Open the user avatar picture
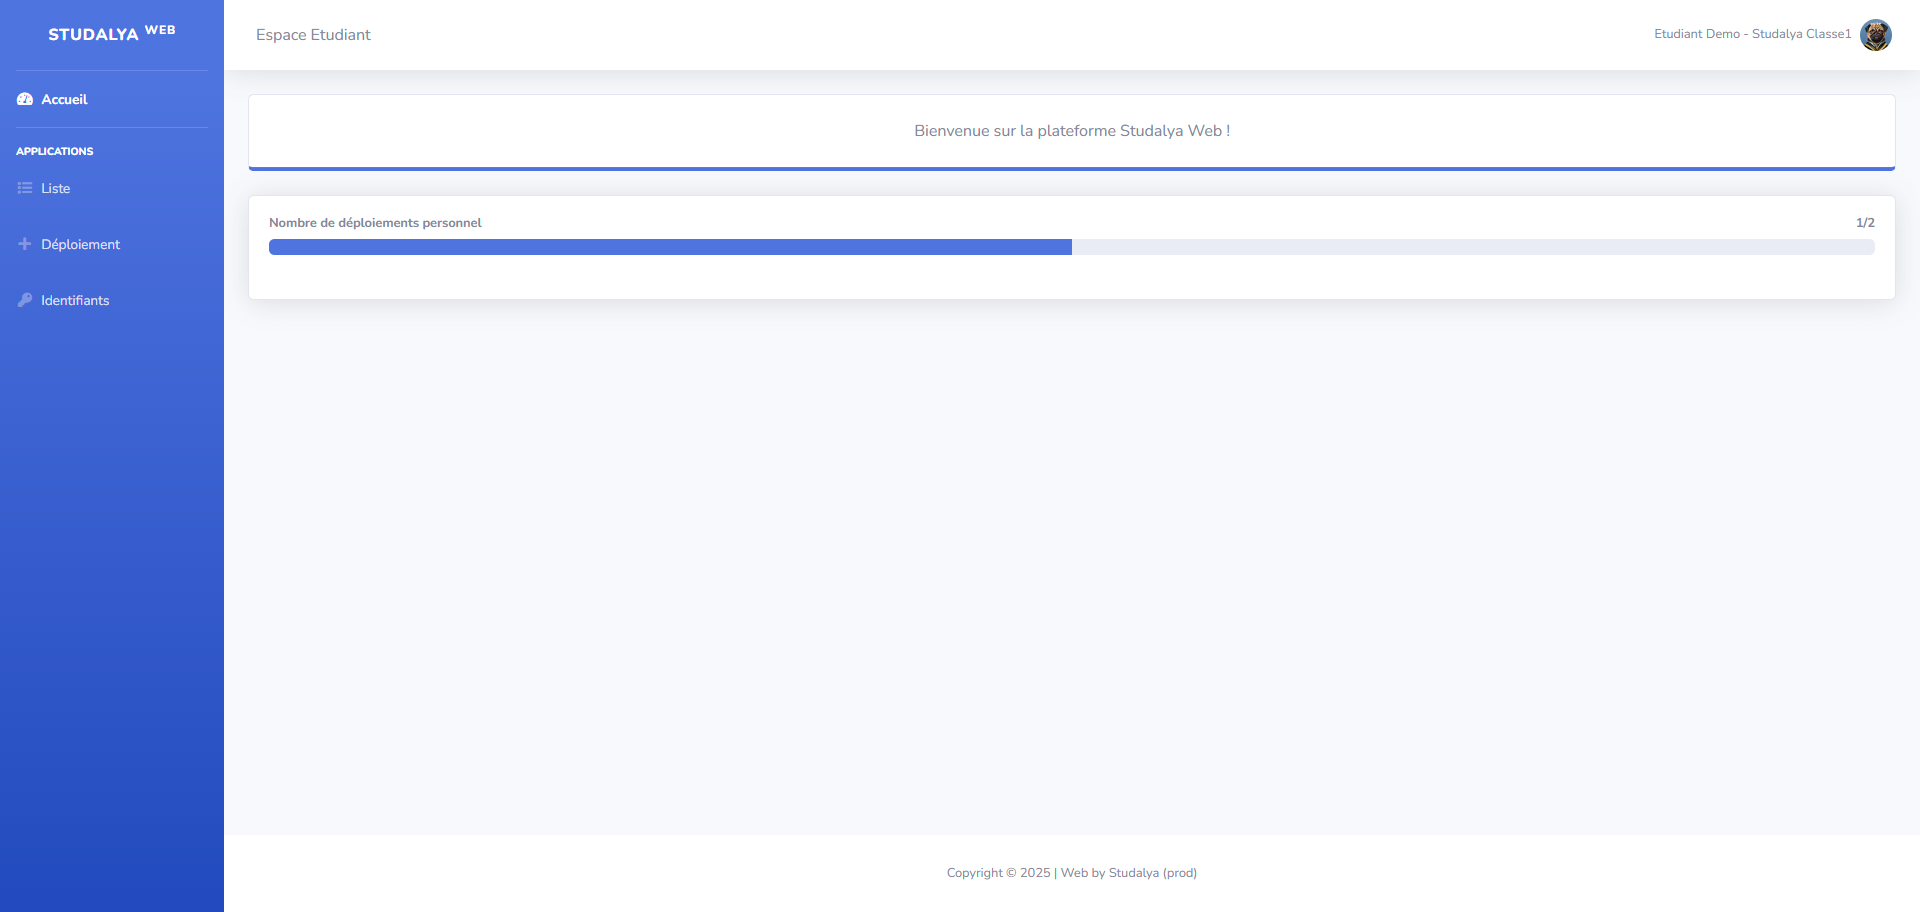1920x912 pixels. [x=1875, y=35]
